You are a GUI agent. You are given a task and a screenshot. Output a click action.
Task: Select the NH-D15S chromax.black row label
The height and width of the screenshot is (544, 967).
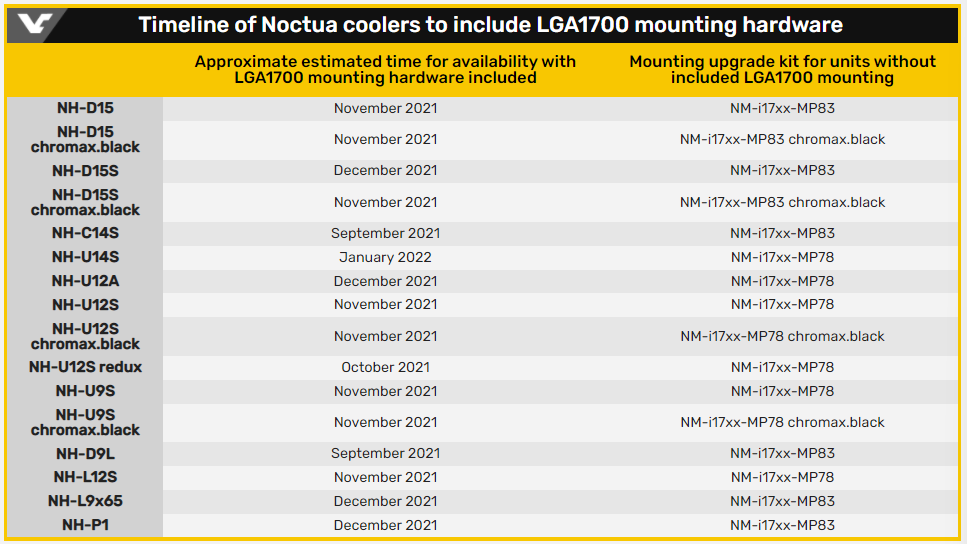click(85, 202)
